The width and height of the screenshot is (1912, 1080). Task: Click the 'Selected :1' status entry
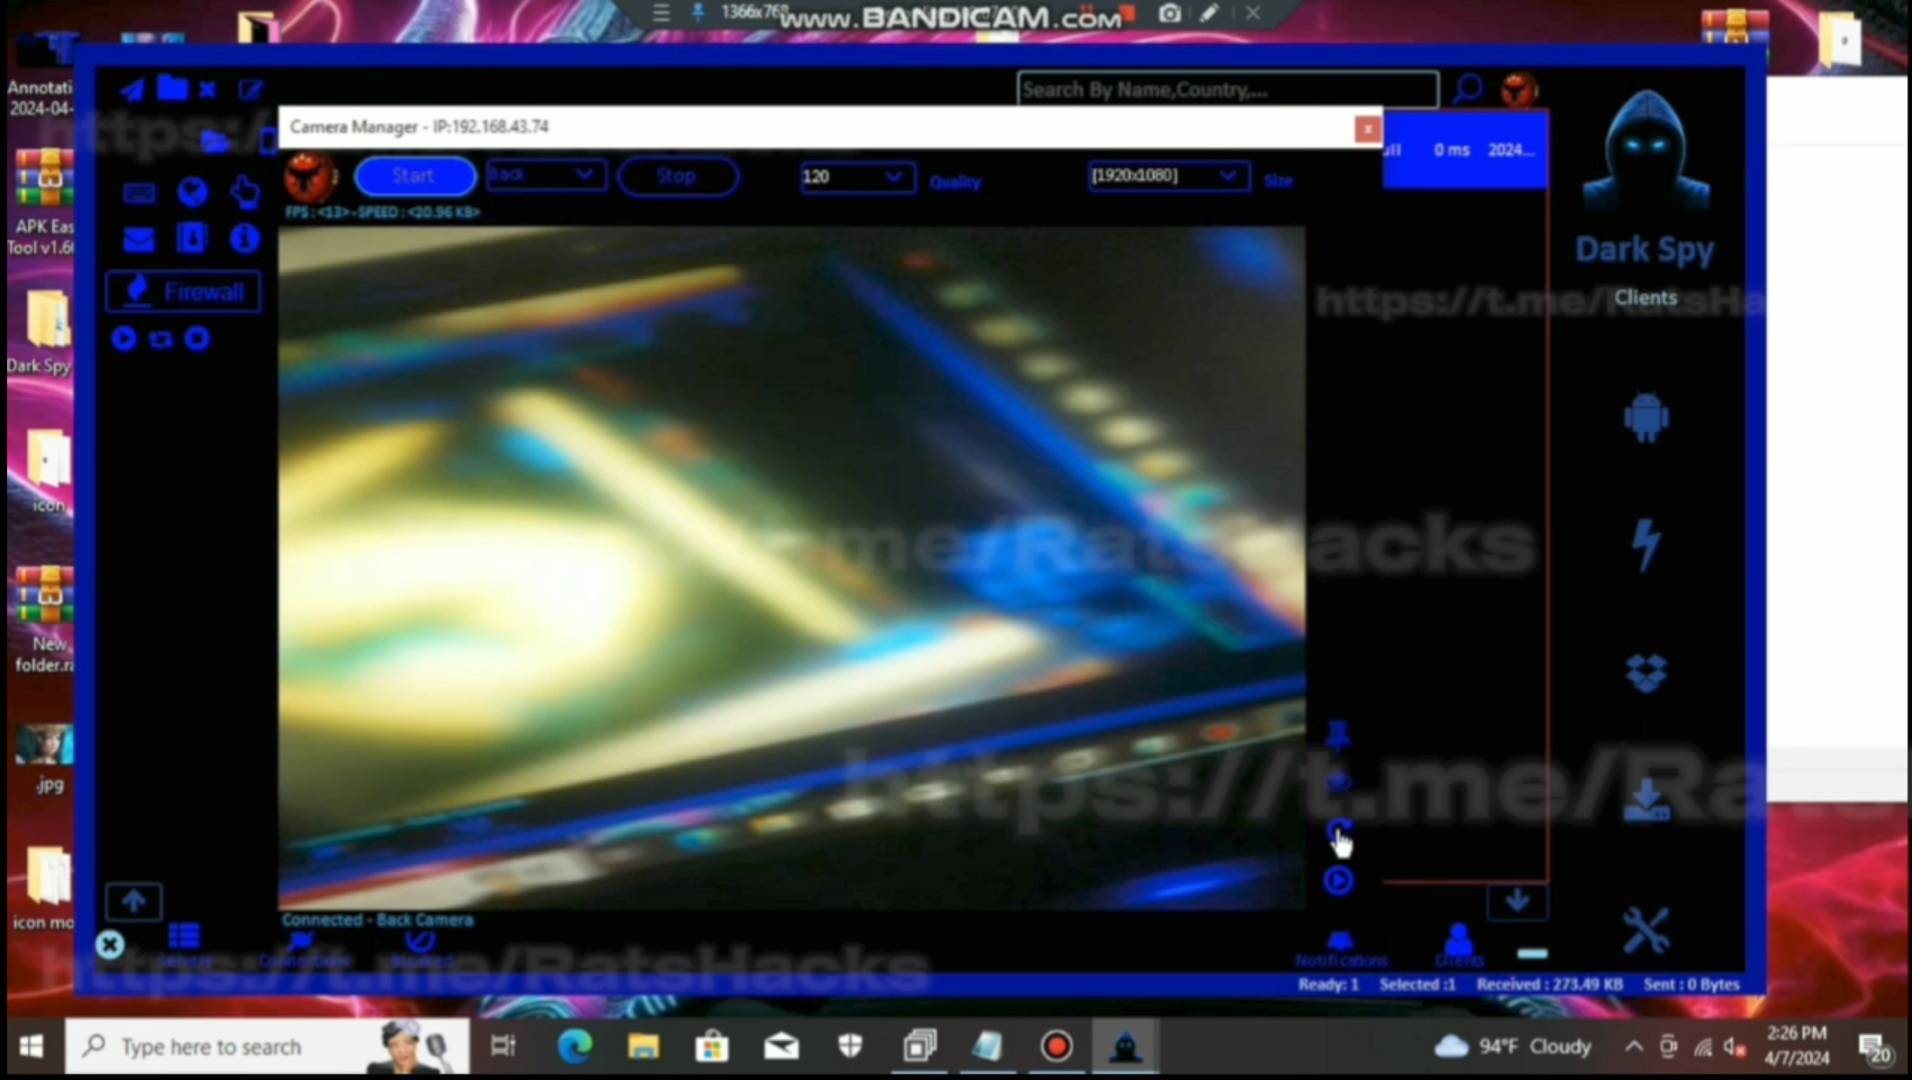coord(1417,985)
